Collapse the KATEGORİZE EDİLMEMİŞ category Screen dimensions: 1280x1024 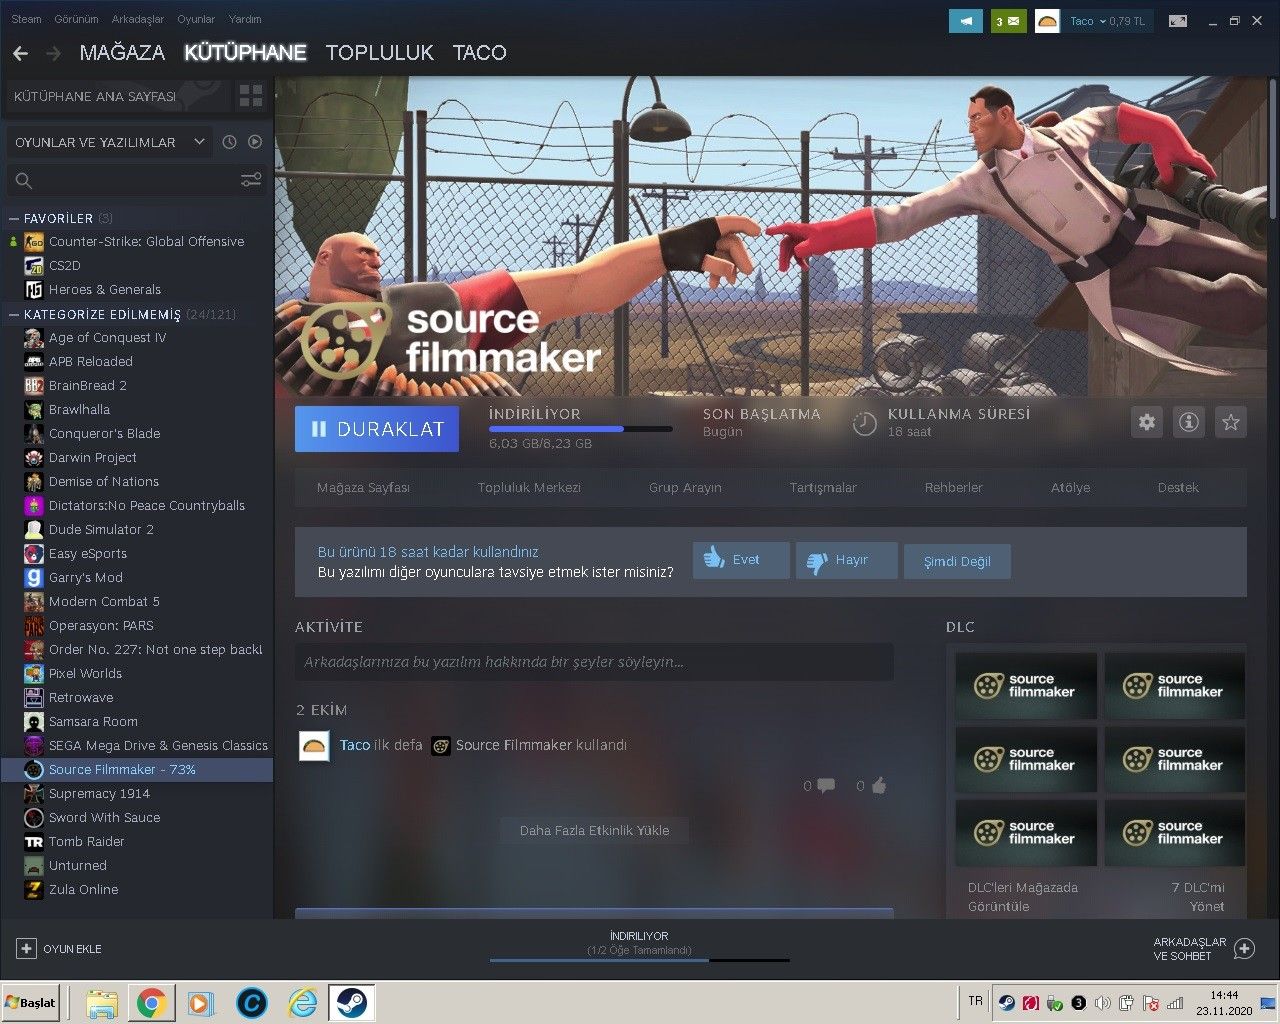click(14, 314)
